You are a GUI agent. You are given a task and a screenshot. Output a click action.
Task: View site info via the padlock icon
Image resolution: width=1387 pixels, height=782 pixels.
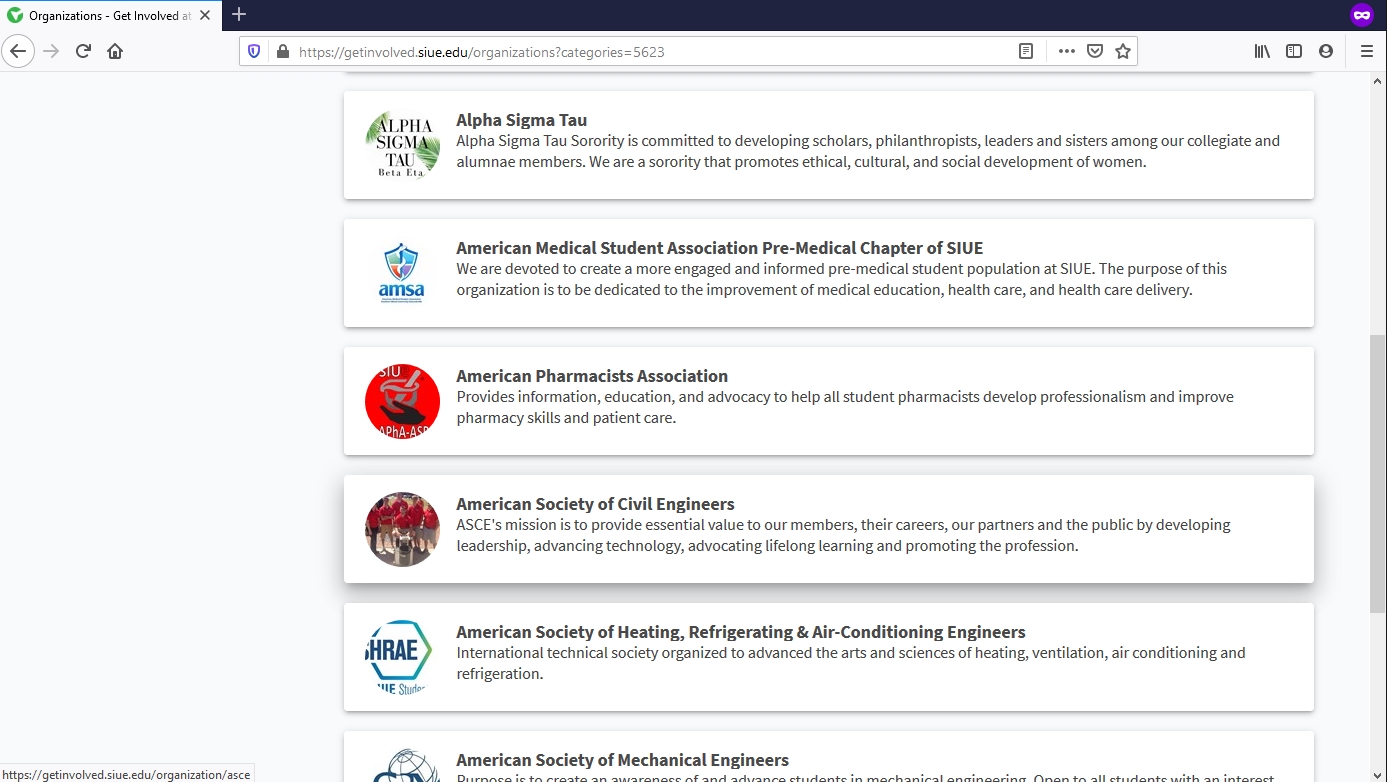[x=282, y=51]
